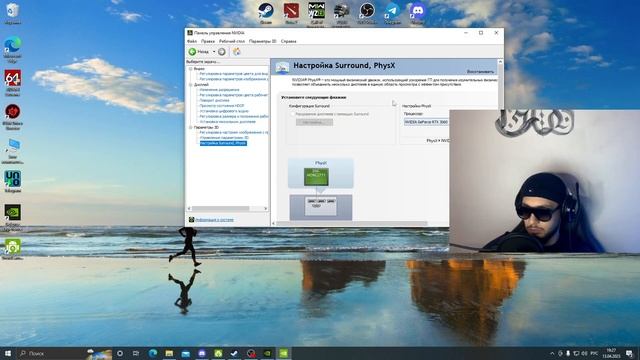
Task: Click the Восстановить link in the header
Action: pyautogui.click(x=480, y=71)
